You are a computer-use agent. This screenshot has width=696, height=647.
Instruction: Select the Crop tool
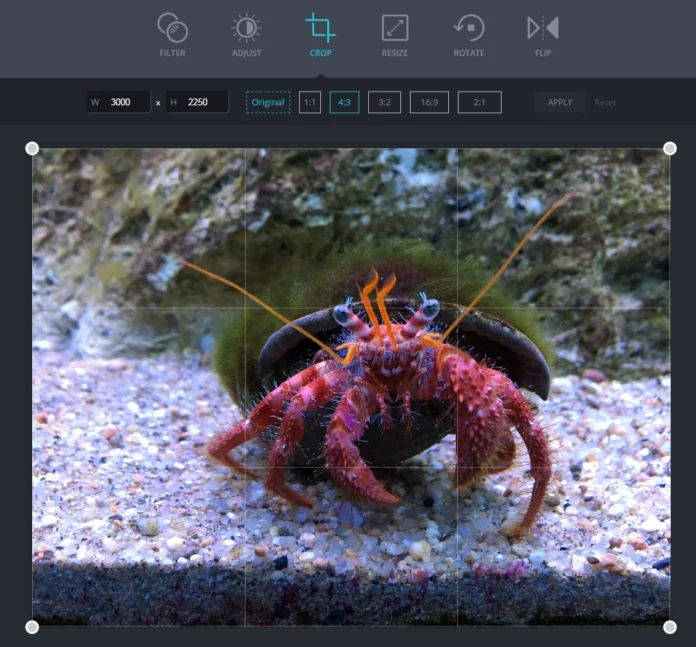(x=320, y=35)
